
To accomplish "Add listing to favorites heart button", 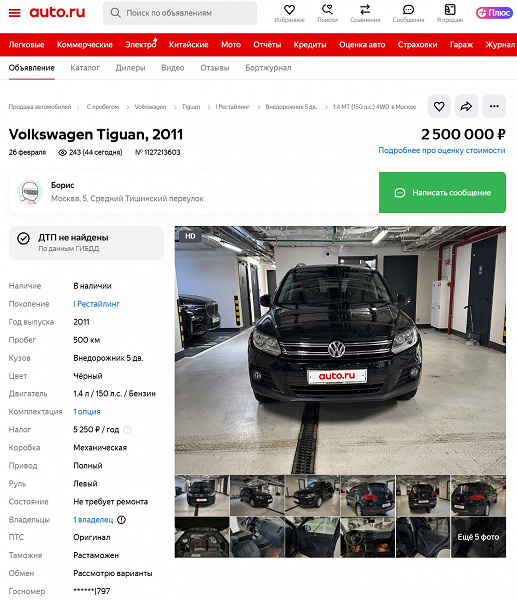I will 439,106.
